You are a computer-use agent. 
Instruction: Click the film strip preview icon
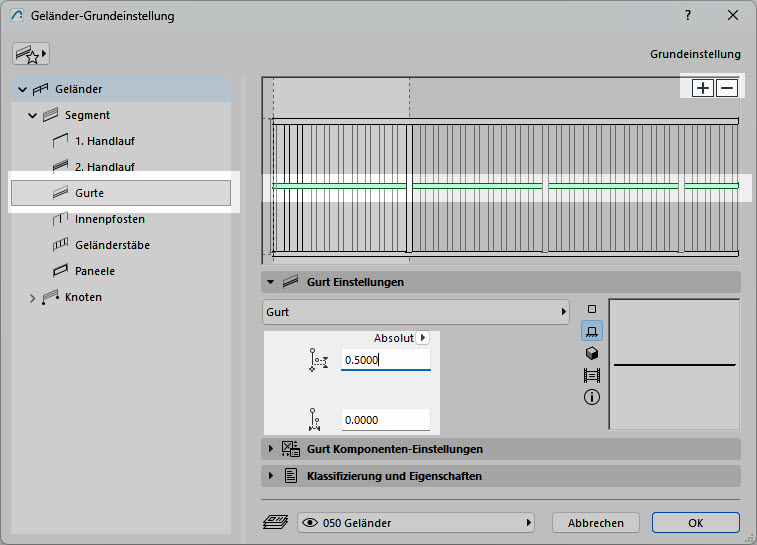click(x=591, y=375)
